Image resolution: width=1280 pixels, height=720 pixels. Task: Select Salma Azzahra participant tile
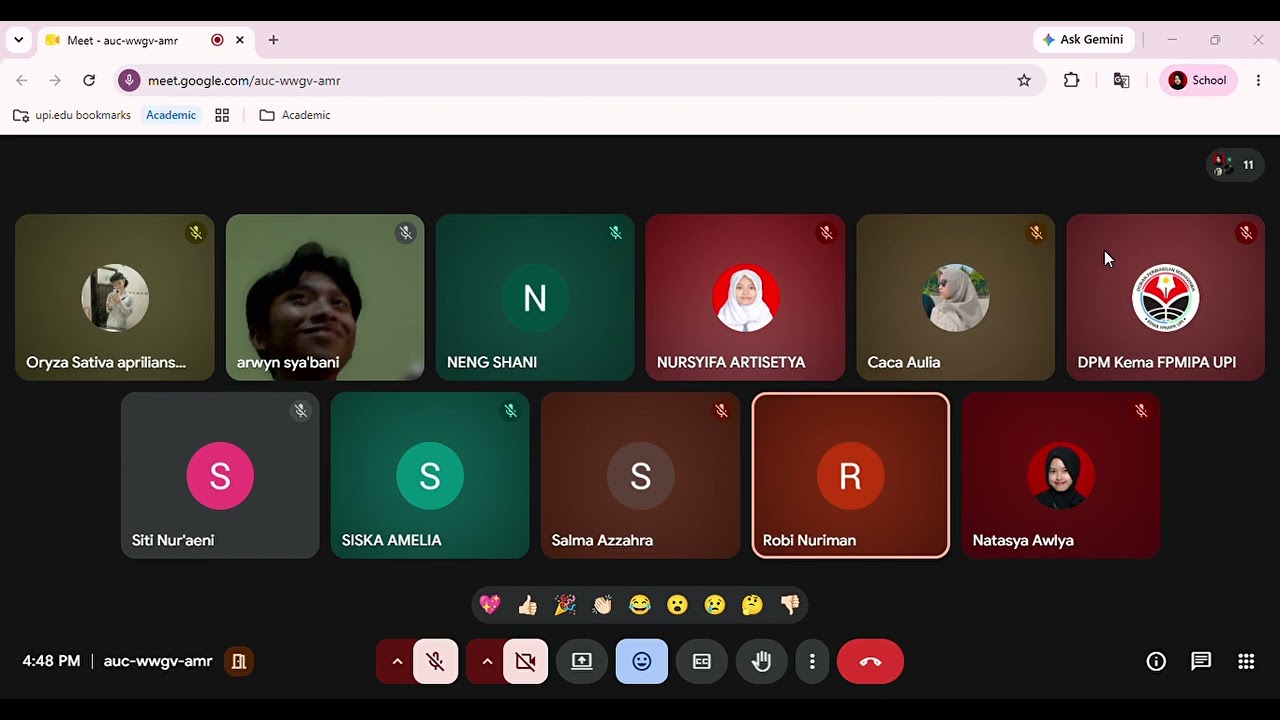pyautogui.click(x=640, y=475)
